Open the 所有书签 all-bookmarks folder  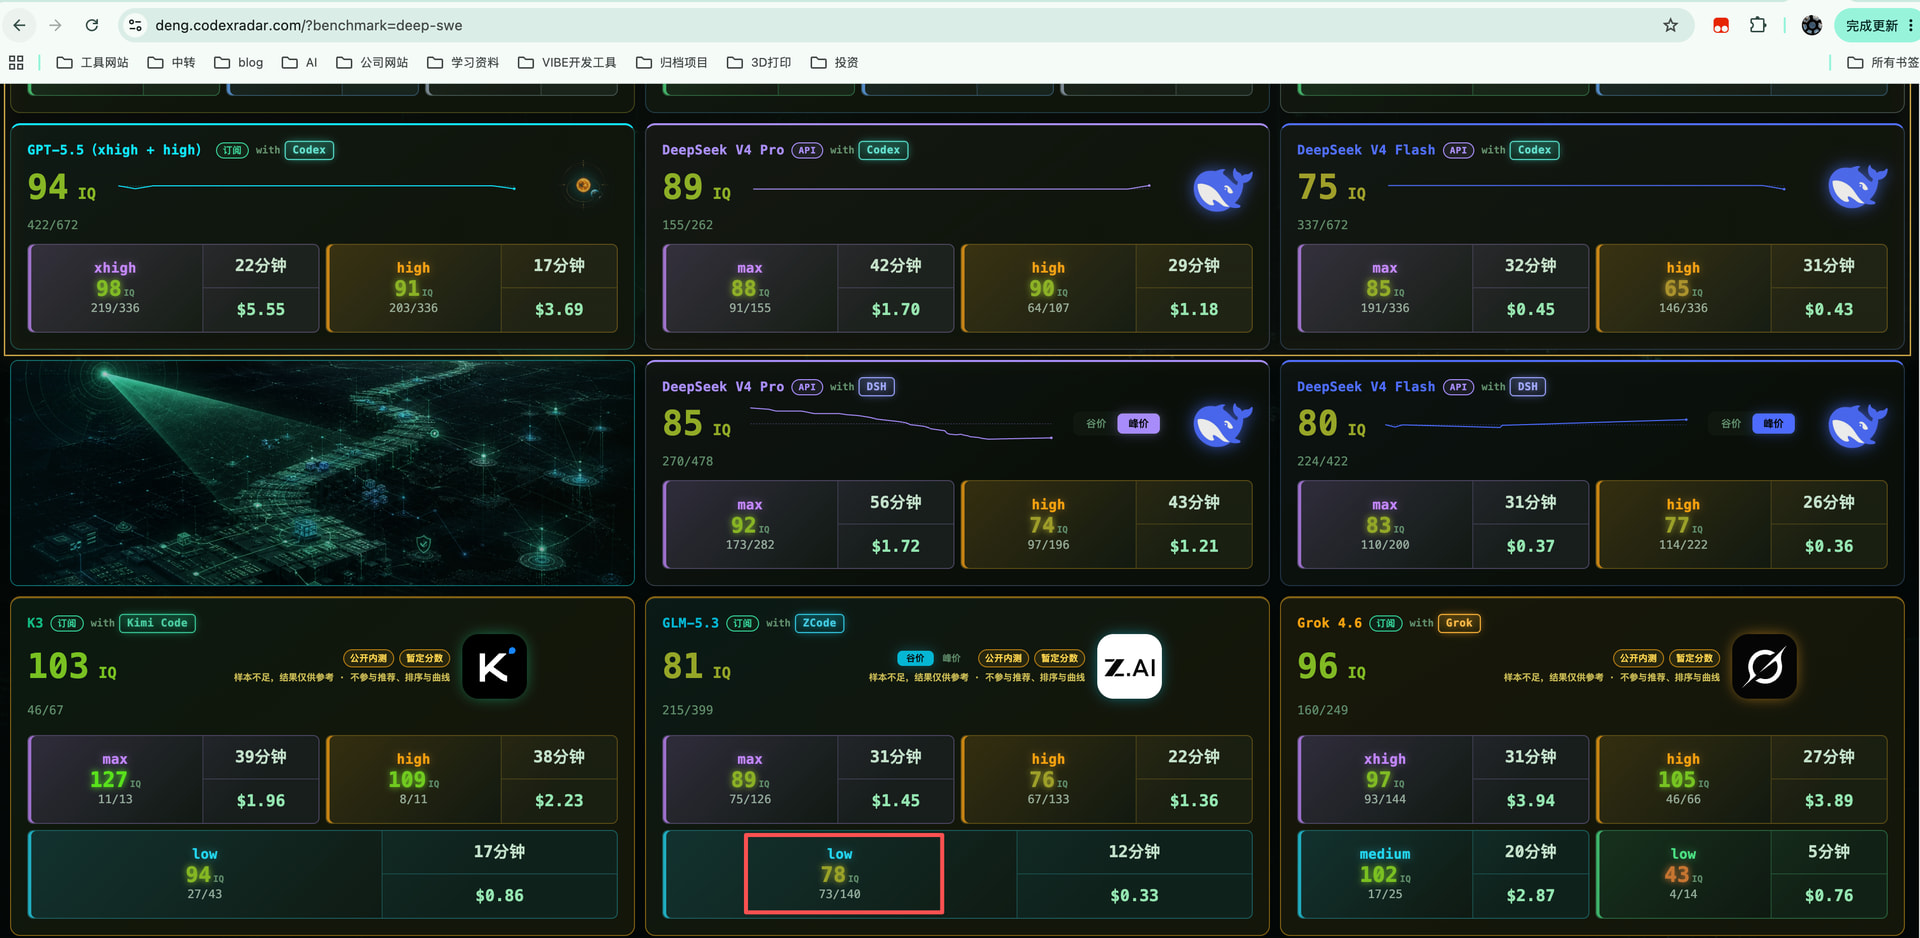pos(1883,62)
